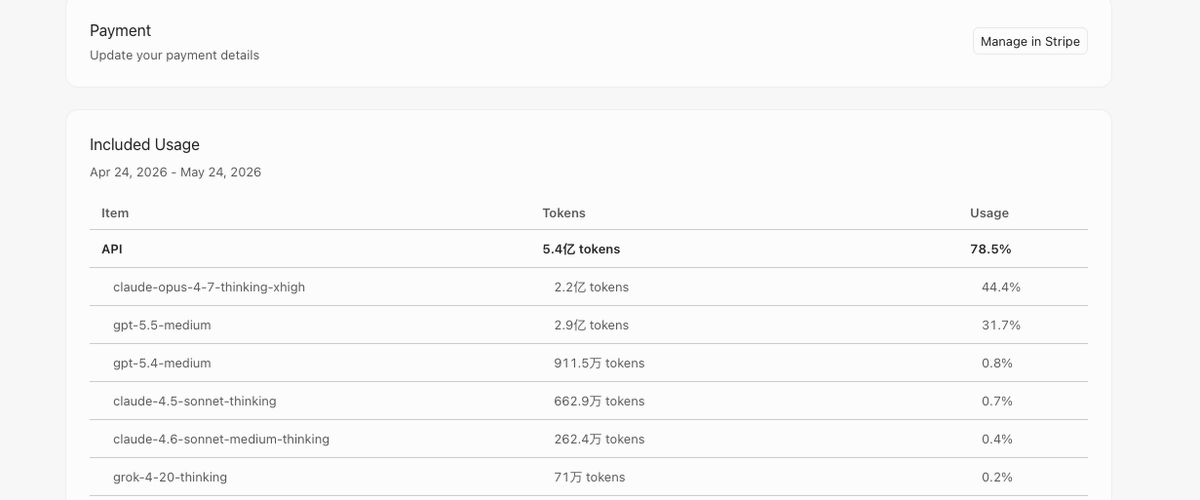Click the 44.4% usage value

click(1001, 287)
